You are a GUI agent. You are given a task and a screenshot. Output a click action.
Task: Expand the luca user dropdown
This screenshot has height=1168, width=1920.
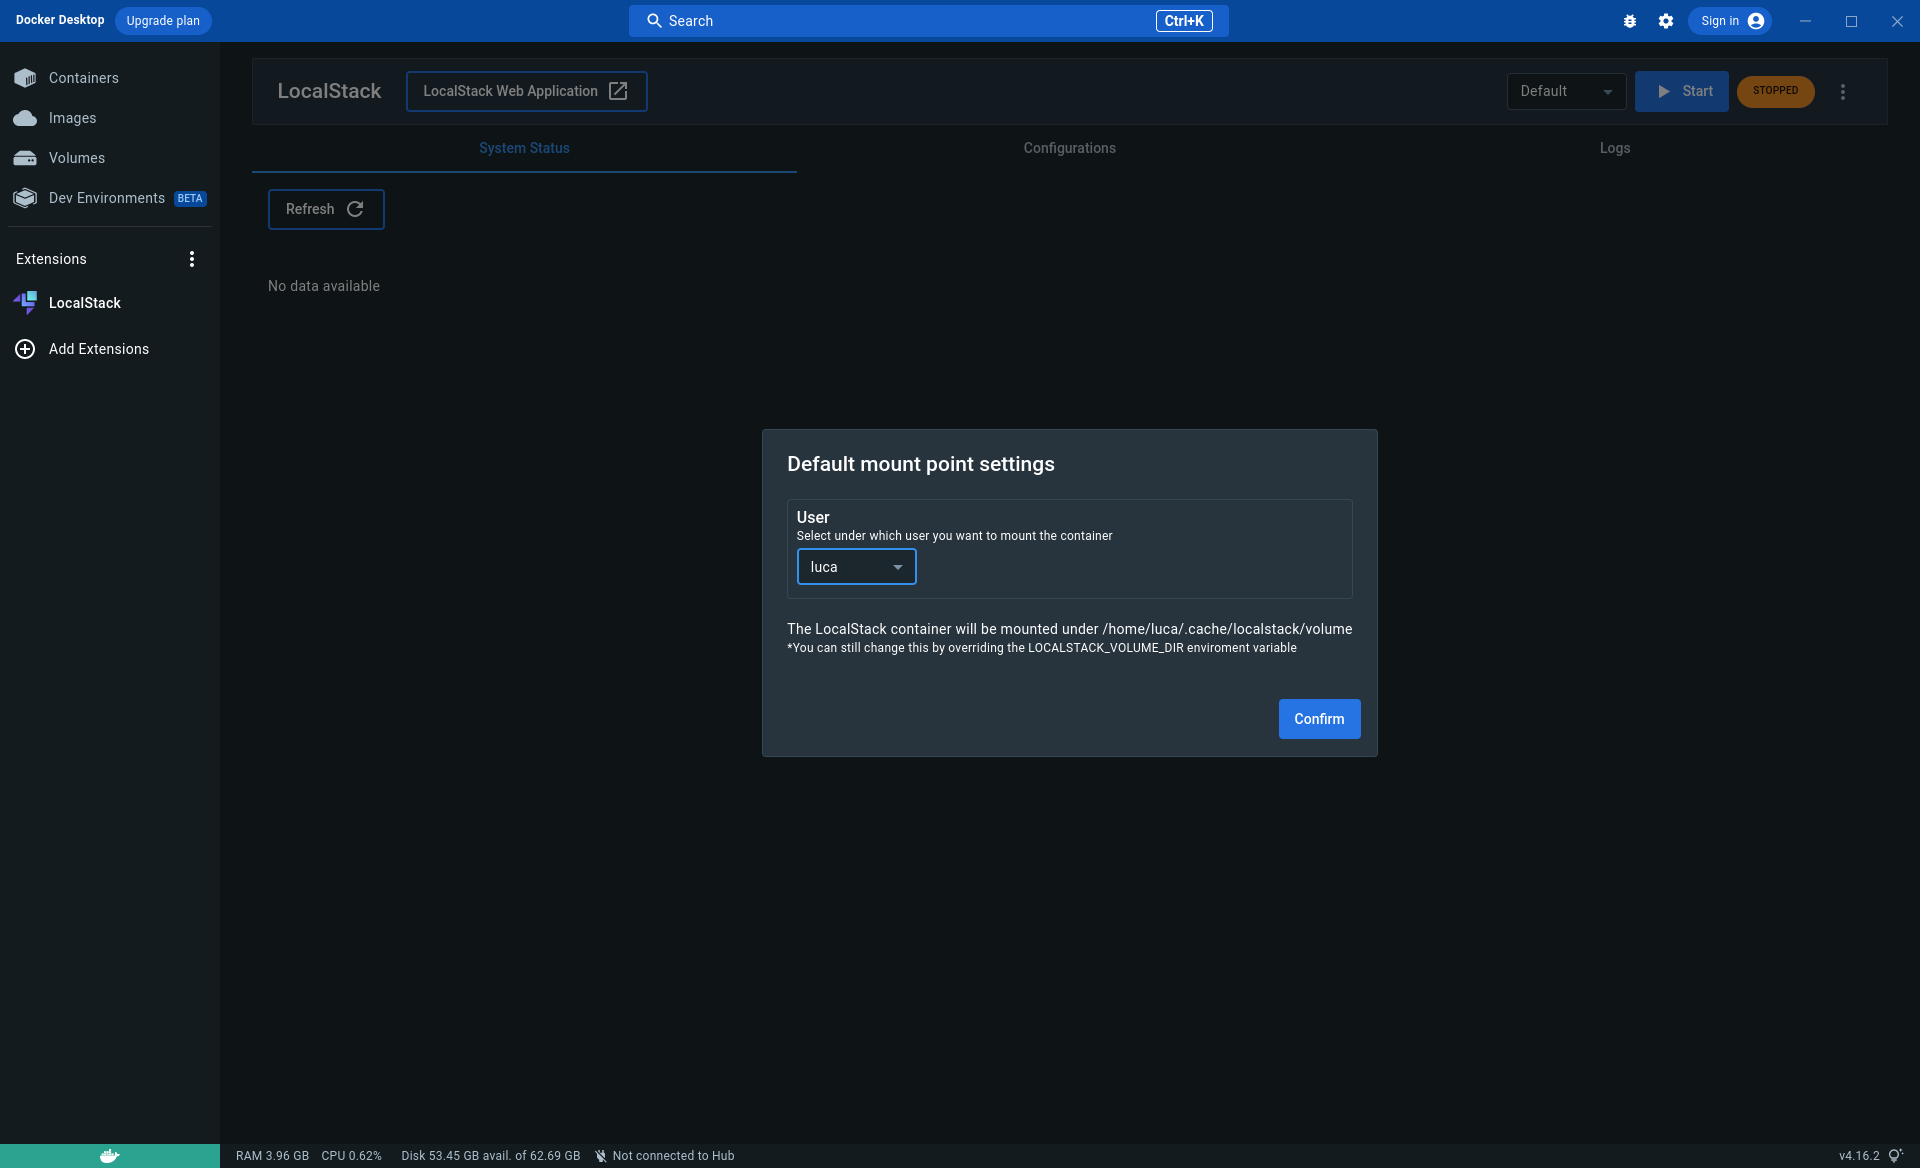[856, 567]
